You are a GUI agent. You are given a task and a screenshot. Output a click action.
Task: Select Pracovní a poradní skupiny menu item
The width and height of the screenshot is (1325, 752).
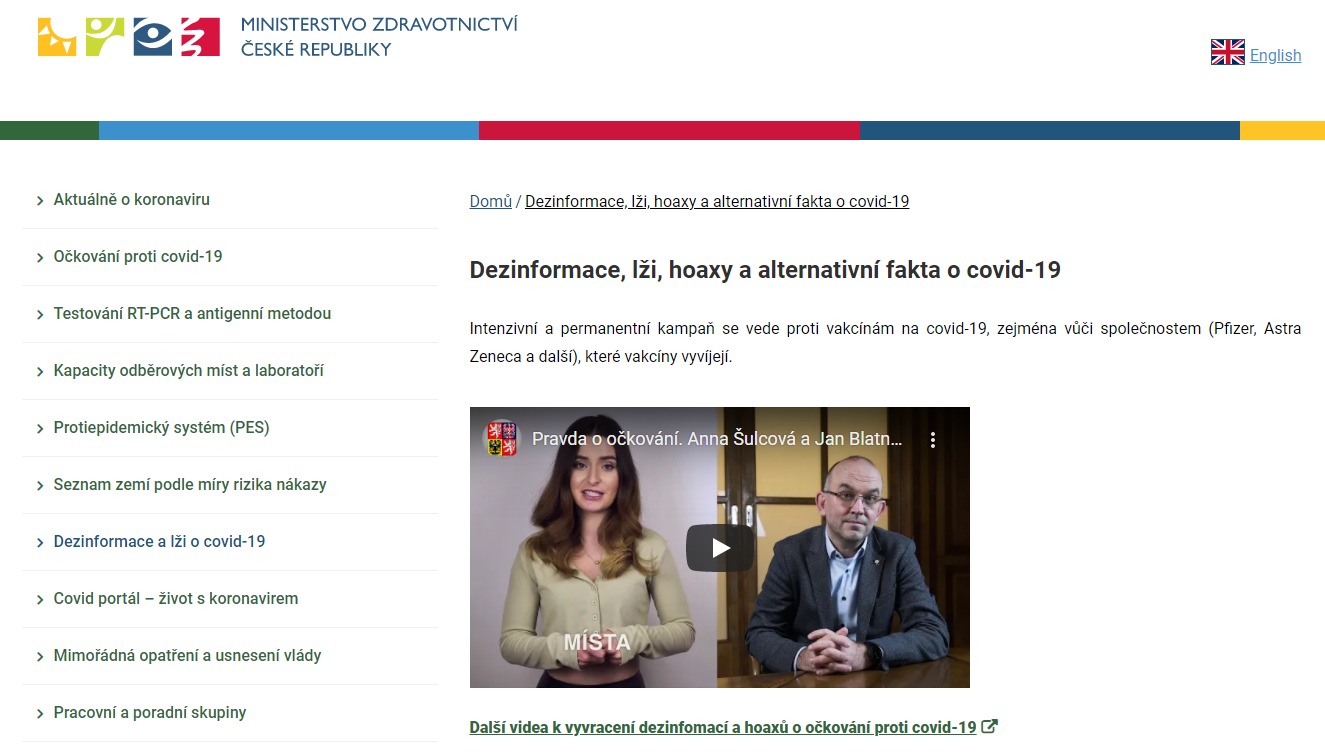(x=150, y=713)
